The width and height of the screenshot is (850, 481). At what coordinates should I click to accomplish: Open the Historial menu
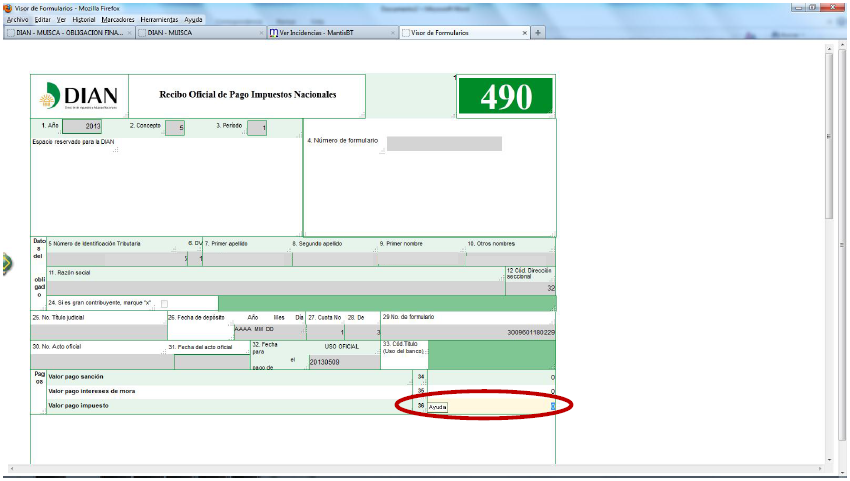(x=83, y=20)
